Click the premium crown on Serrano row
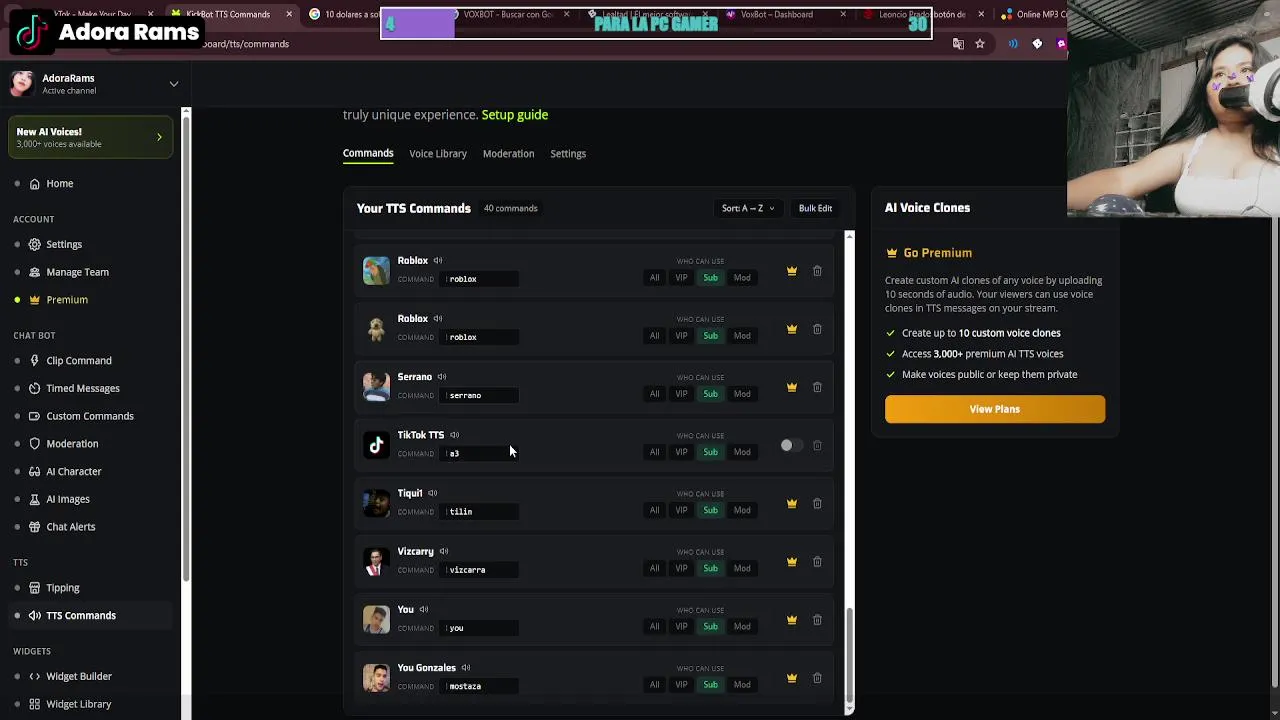This screenshot has width=1280, height=720. click(x=791, y=387)
